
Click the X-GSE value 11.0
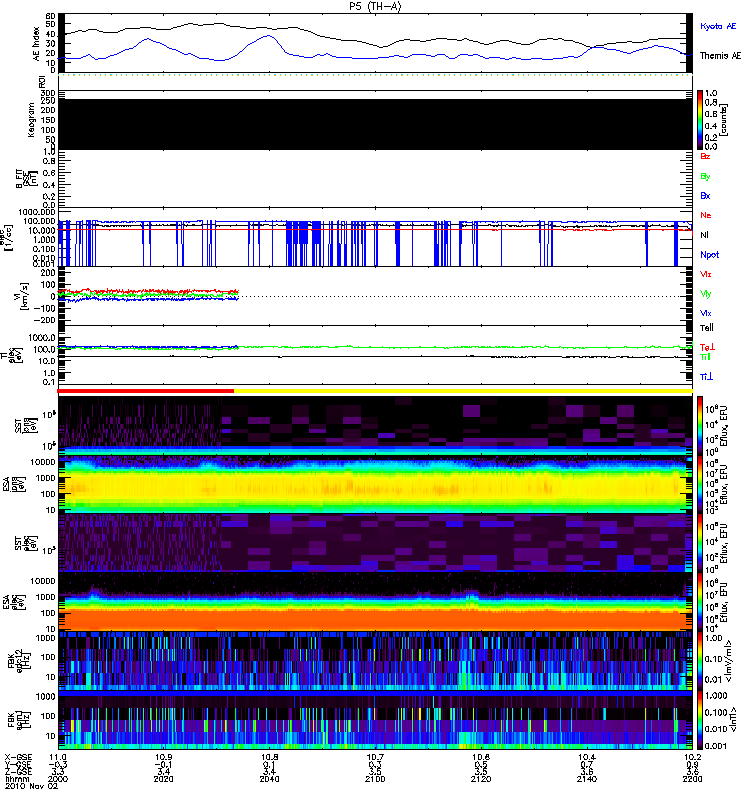(x=58, y=758)
